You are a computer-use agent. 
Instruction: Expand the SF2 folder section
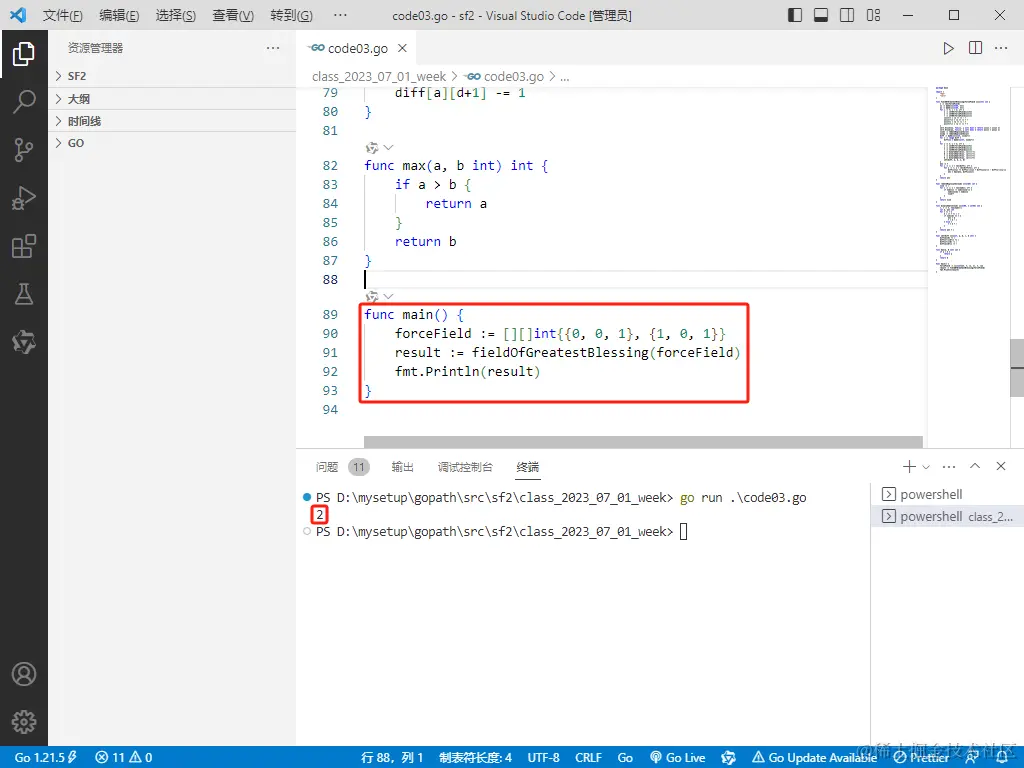coord(172,76)
